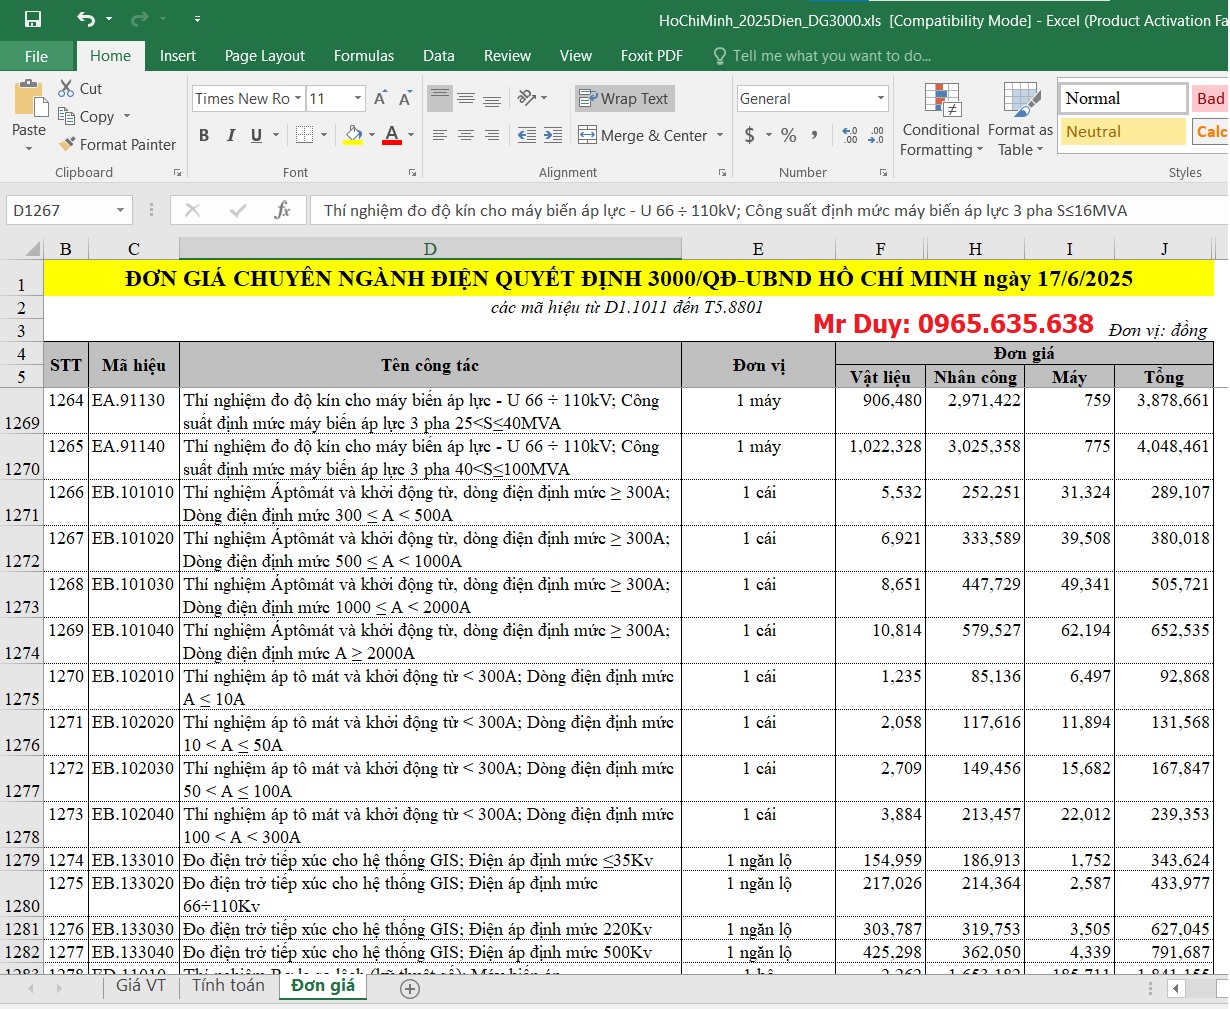Click the Percent Style icon
This screenshot has height=1009, width=1230.
783,134
